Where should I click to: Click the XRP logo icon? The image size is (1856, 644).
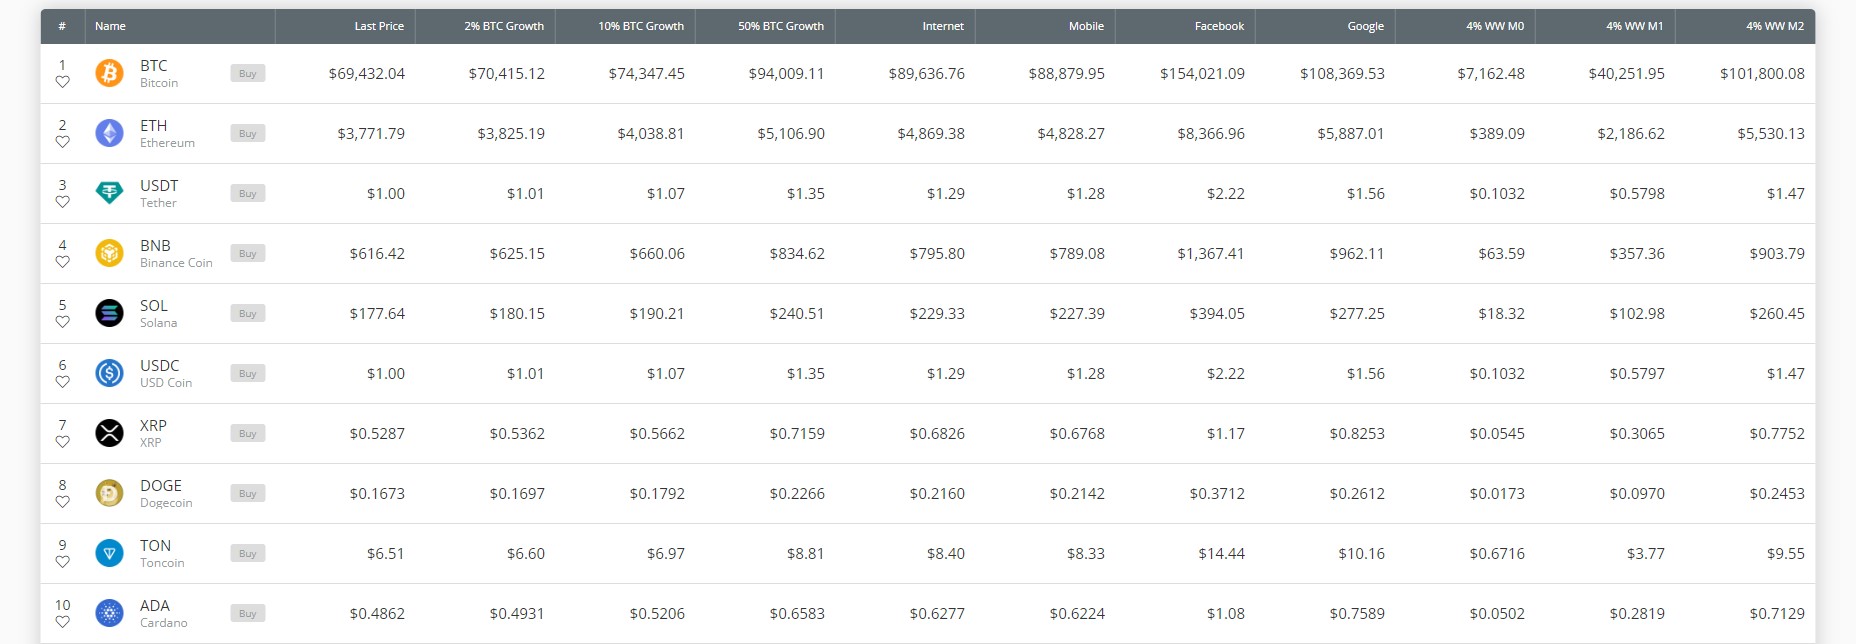[x=109, y=433]
